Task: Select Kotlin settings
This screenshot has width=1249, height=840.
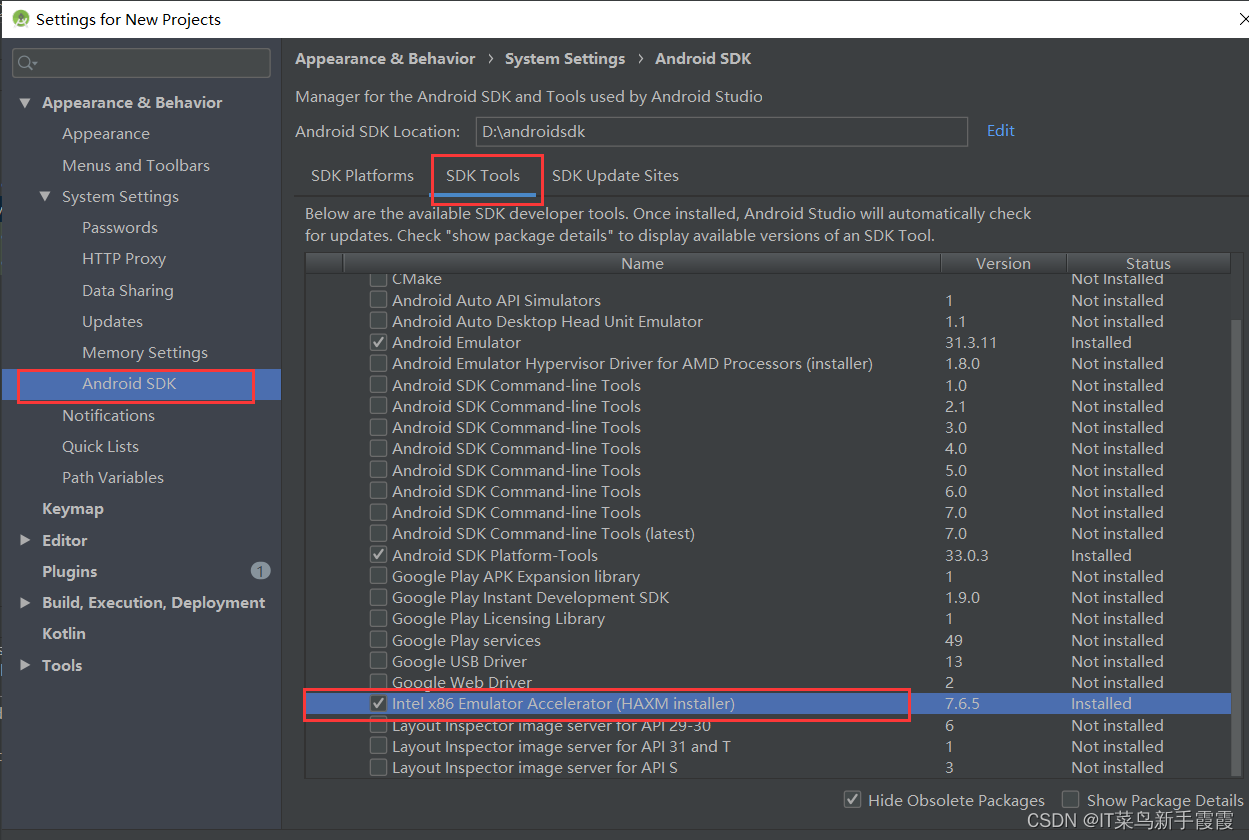Action: [x=64, y=633]
